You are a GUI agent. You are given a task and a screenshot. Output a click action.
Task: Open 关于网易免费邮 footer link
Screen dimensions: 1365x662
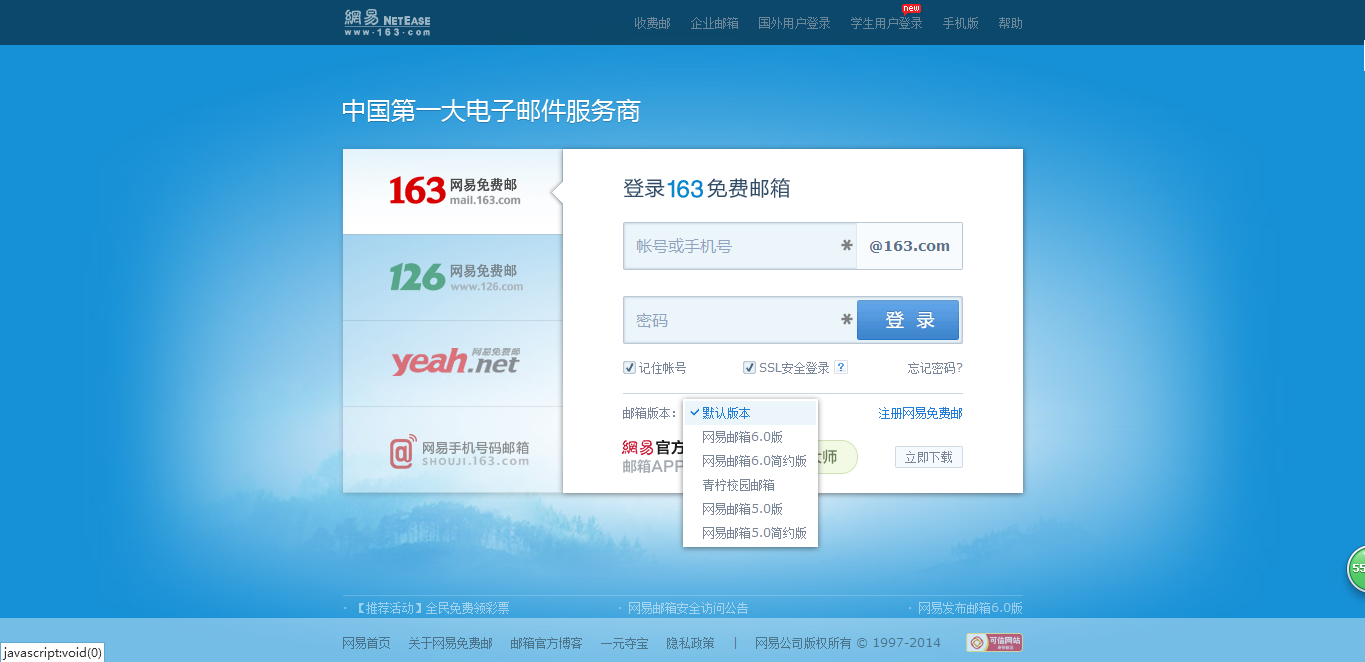450,643
